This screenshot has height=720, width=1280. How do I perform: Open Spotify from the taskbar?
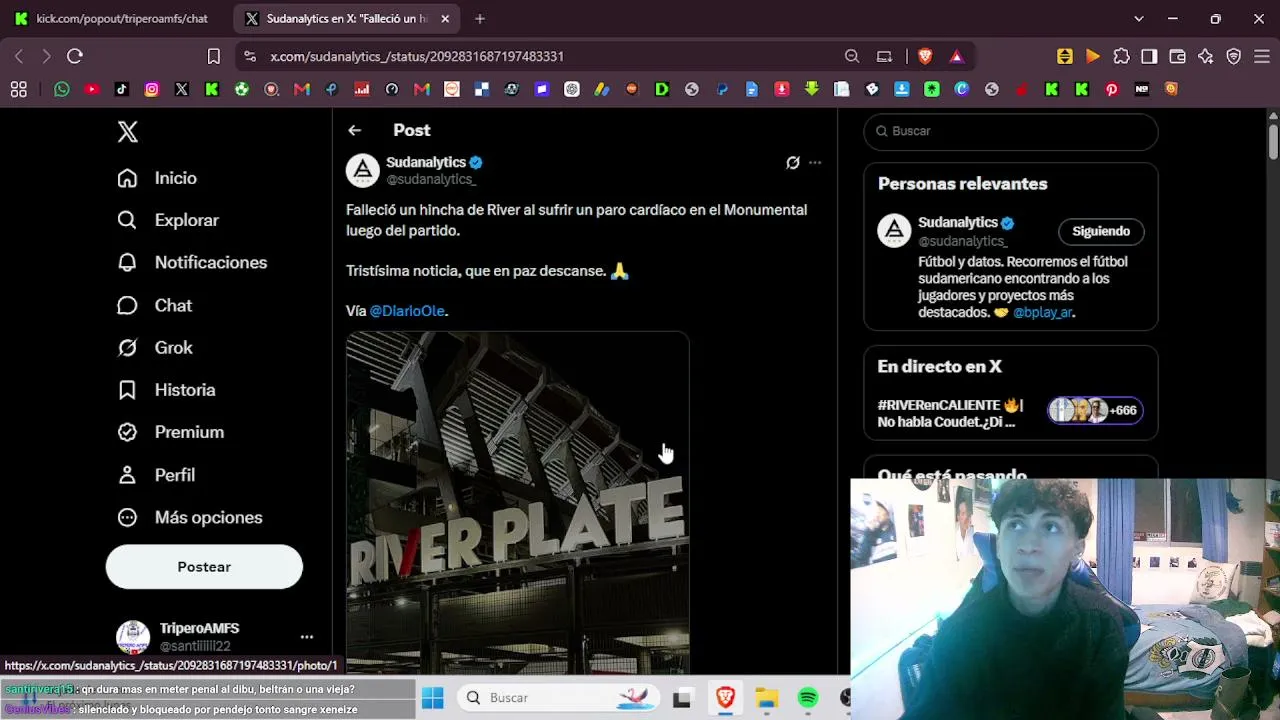pos(808,697)
